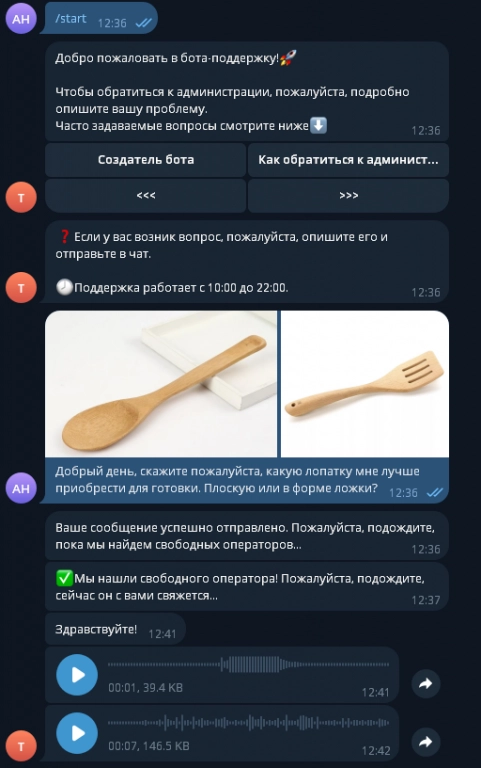The height and width of the screenshot is (768, 481).
Task: Open the wooden spoon photo
Action: [161, 384]
